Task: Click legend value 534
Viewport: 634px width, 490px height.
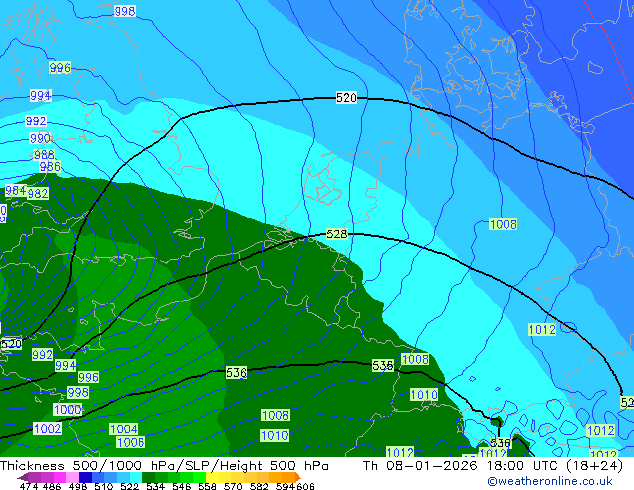Action: tap(155, 486)
